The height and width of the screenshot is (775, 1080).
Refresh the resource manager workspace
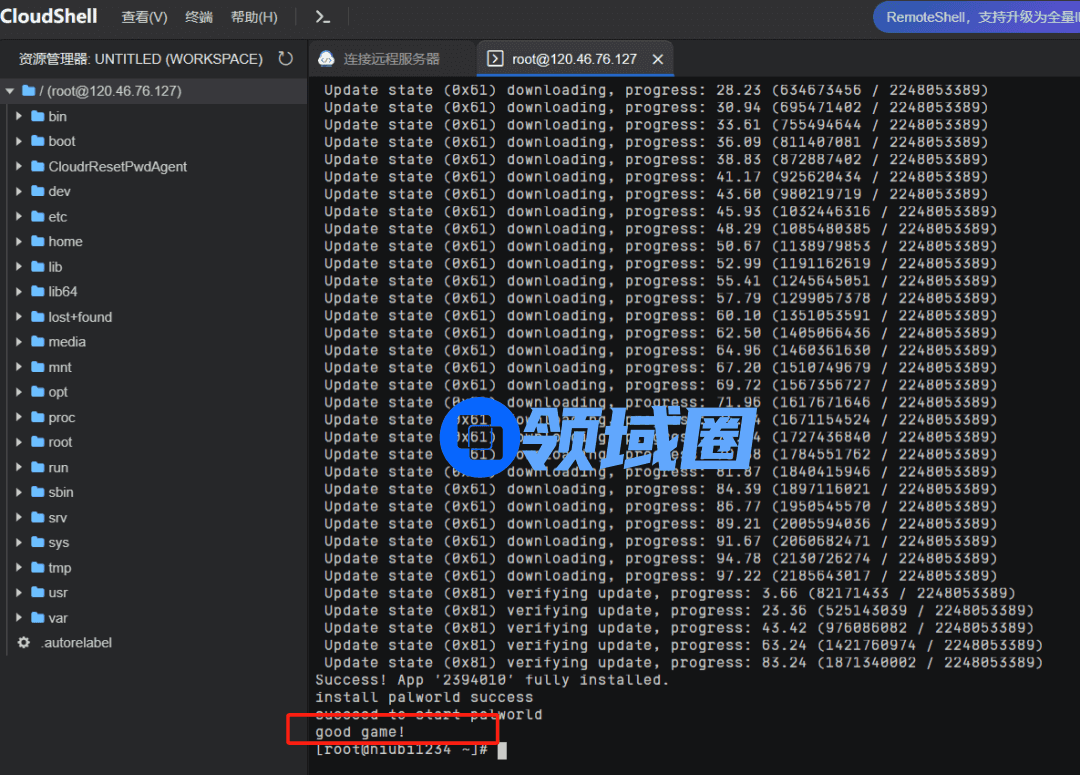pyautogui.click(x=286, y=59)
